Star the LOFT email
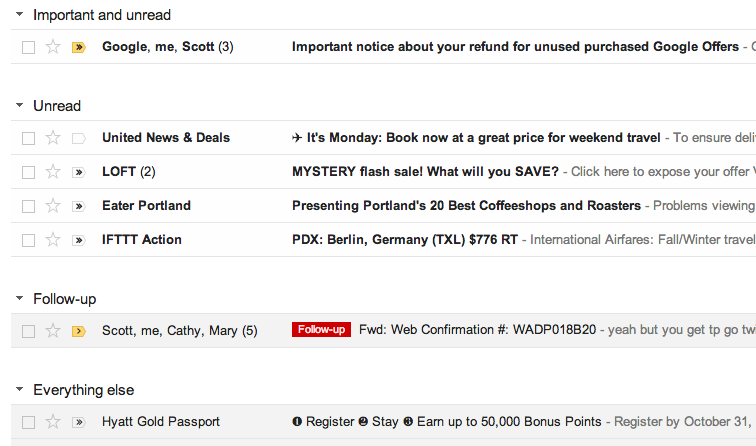 tap(53, 172)
